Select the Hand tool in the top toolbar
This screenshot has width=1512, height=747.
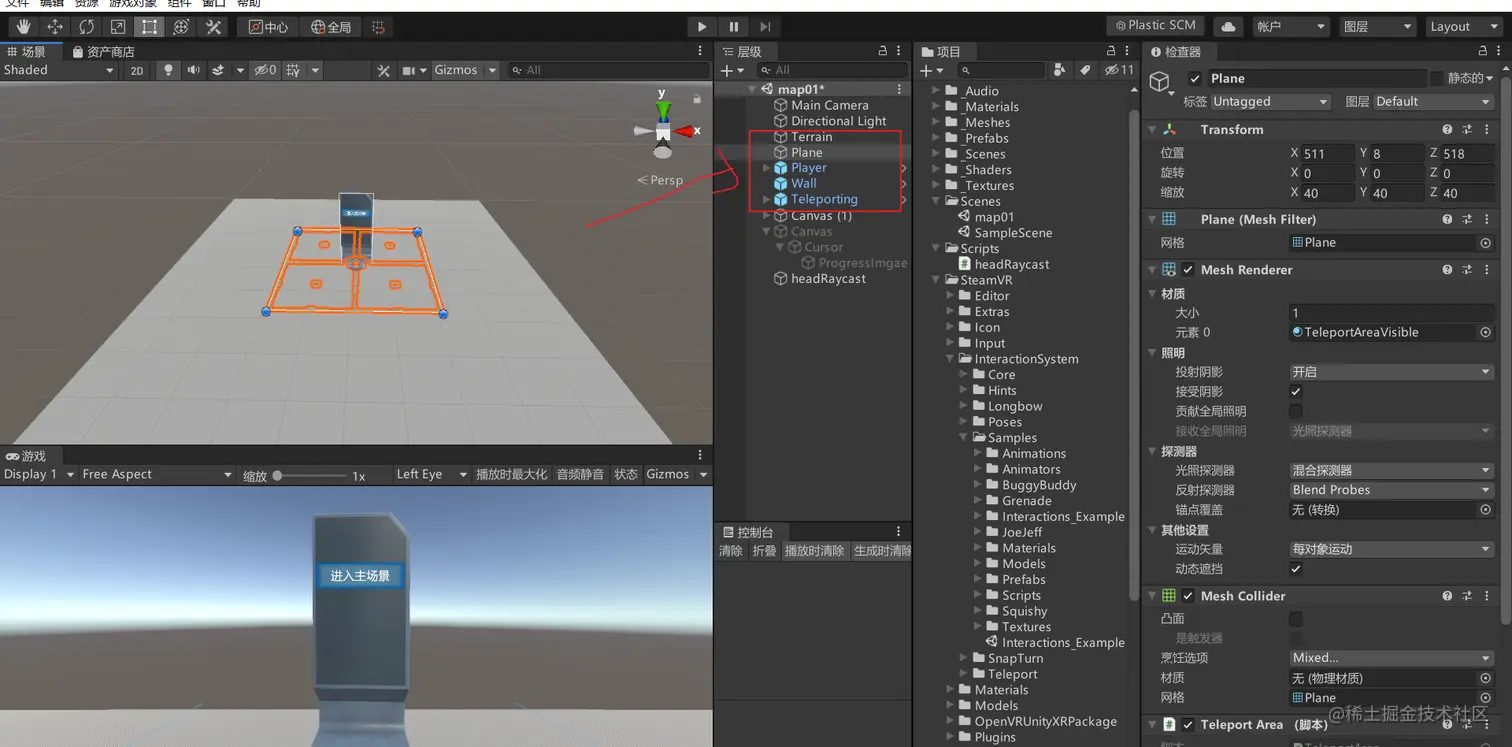tap(23, 27)
